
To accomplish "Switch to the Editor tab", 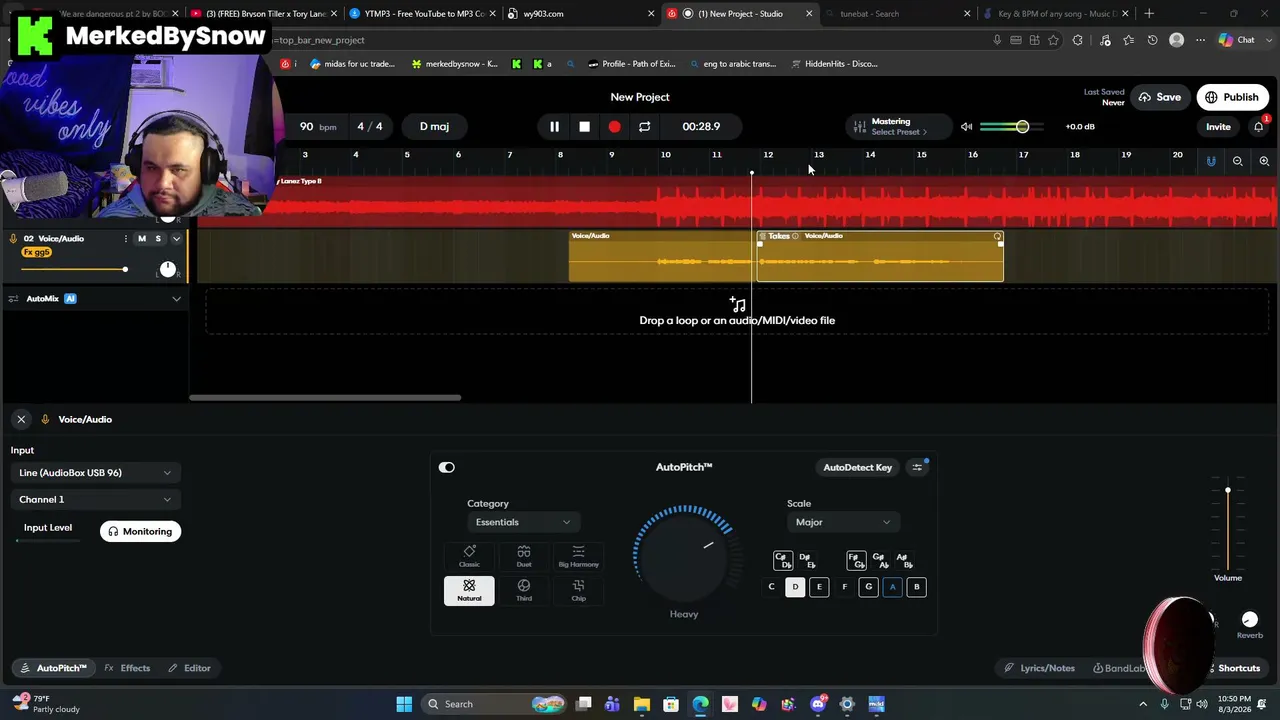I will tap(190, 668).
